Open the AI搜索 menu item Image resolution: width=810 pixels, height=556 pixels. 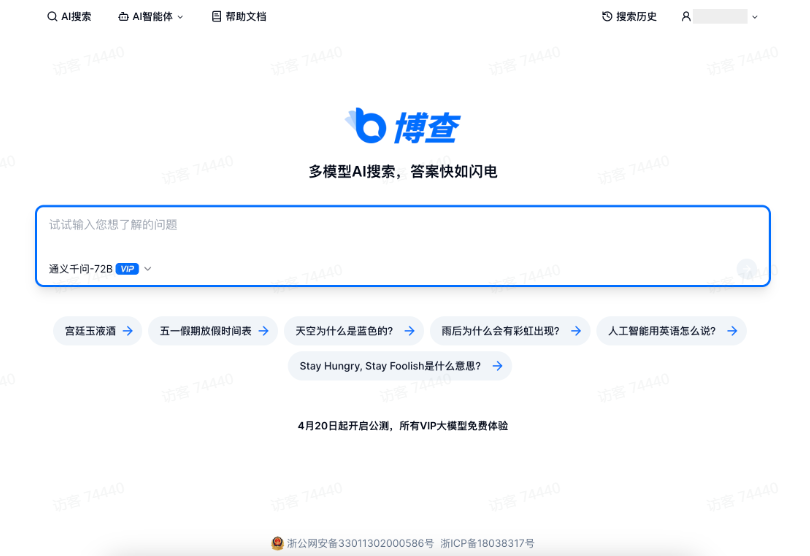click(x=69, y=17)
